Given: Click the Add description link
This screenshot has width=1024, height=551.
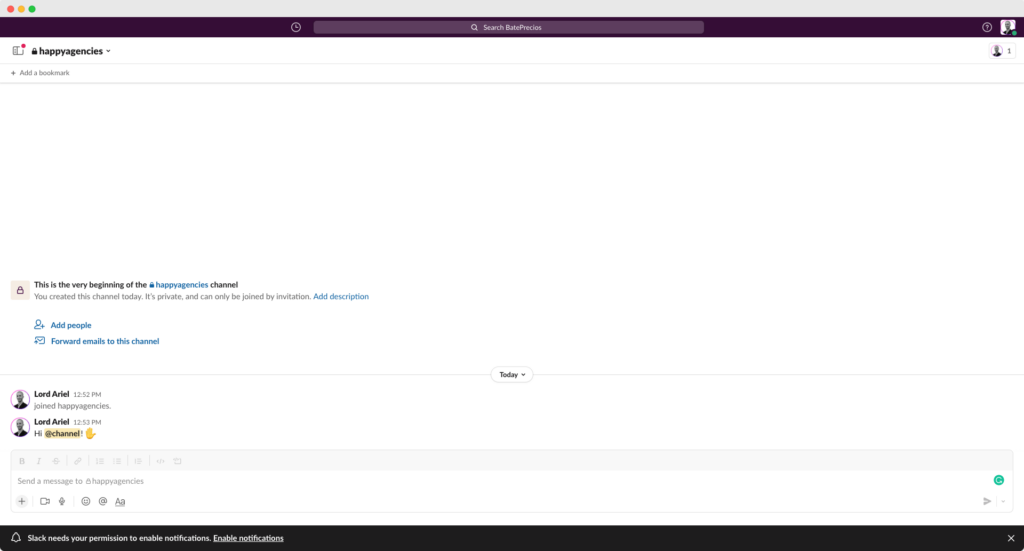Looking at the screenshot, I should coord(341,296).
